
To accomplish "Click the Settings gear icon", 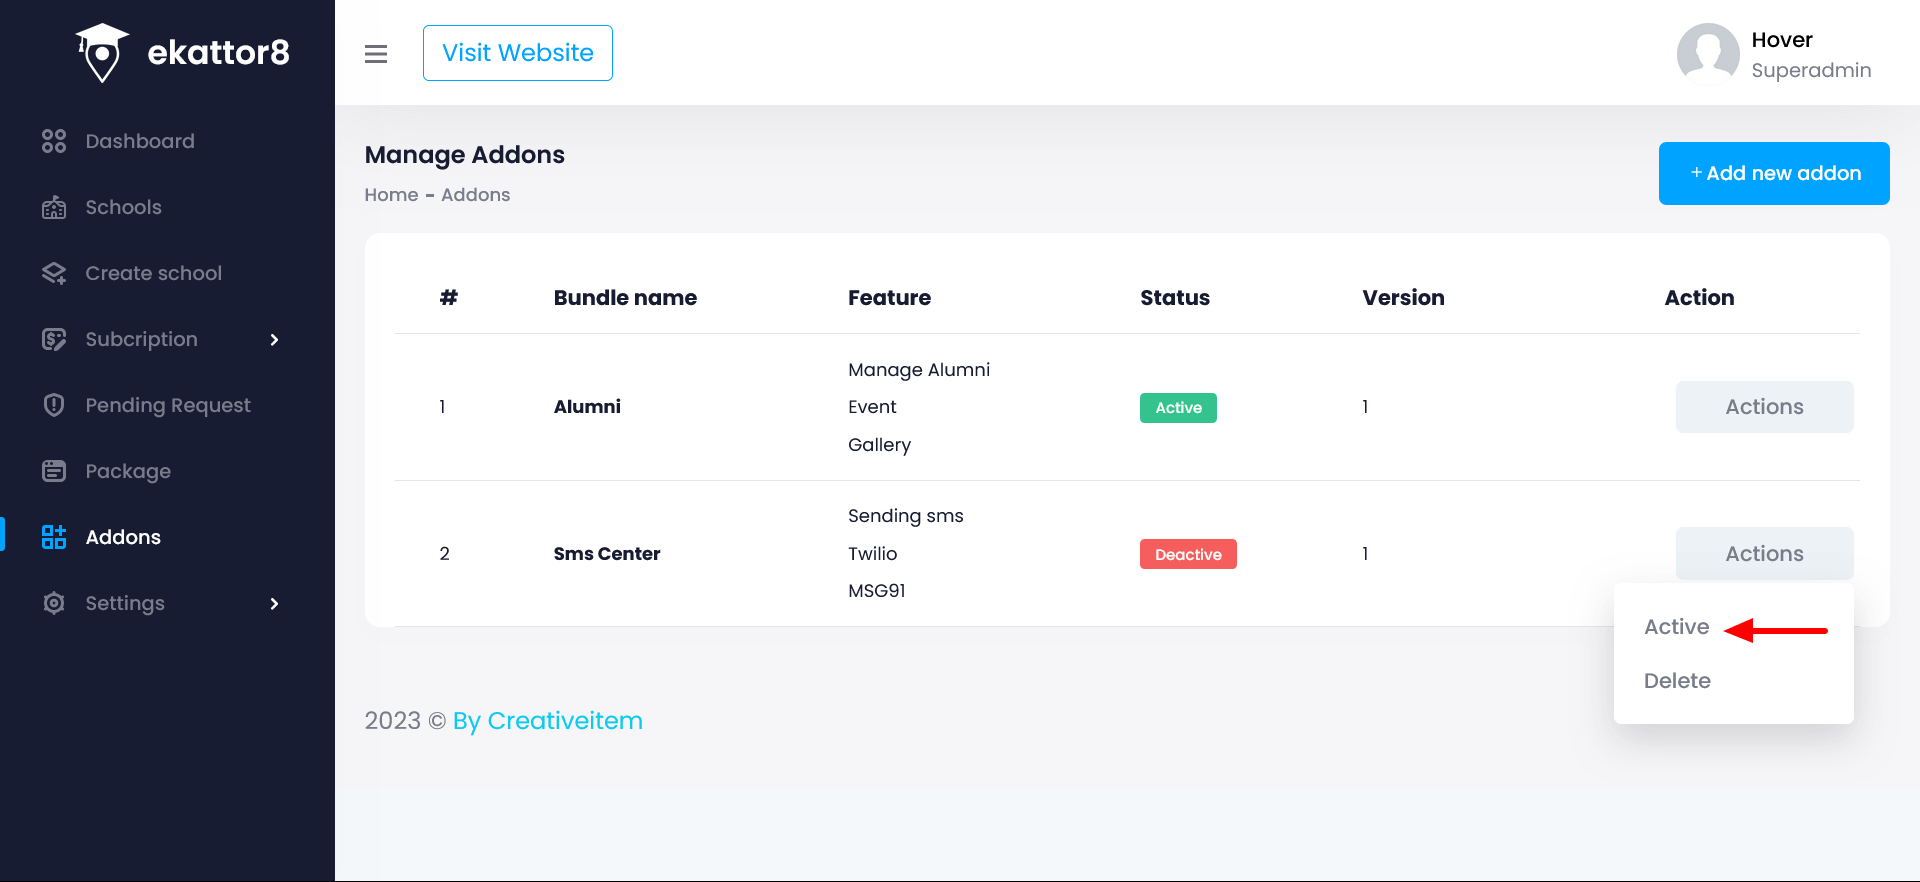I will [x=54, y=603].
